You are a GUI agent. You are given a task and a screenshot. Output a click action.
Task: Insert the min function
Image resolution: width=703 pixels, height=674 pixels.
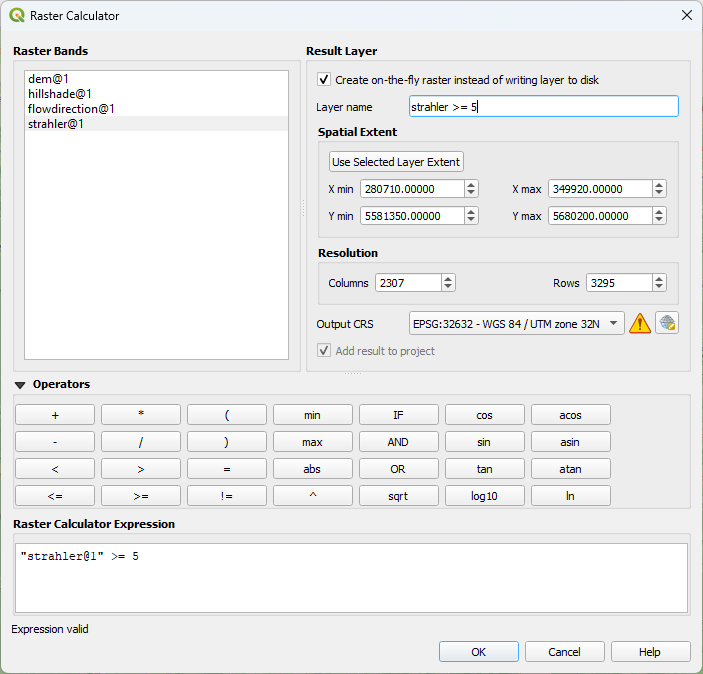[x=312, y=415]
